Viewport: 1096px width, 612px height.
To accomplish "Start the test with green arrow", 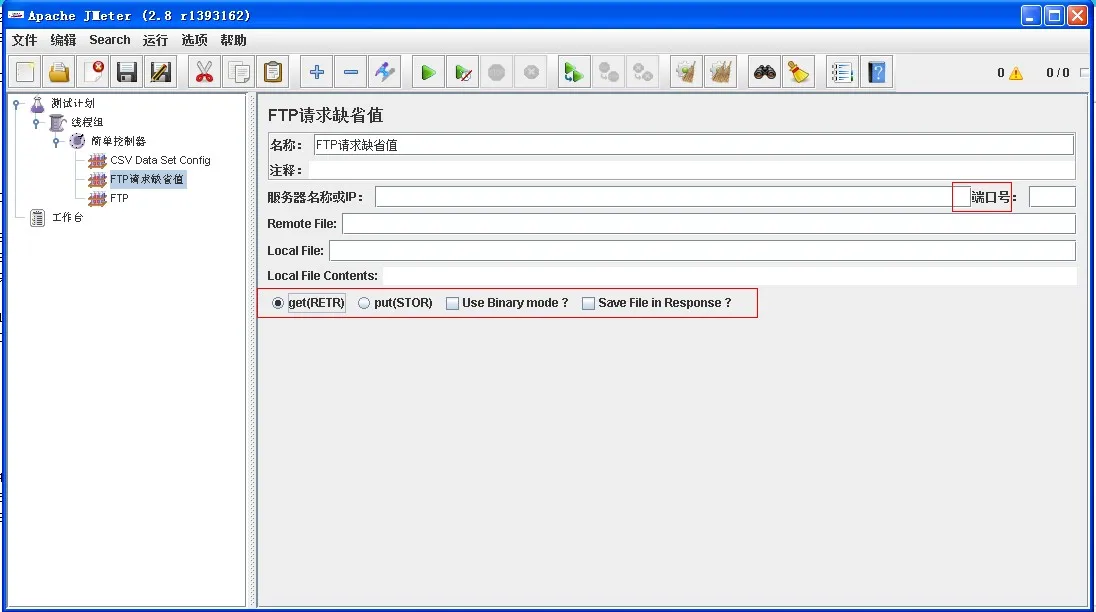I will (x=428, y=72).
